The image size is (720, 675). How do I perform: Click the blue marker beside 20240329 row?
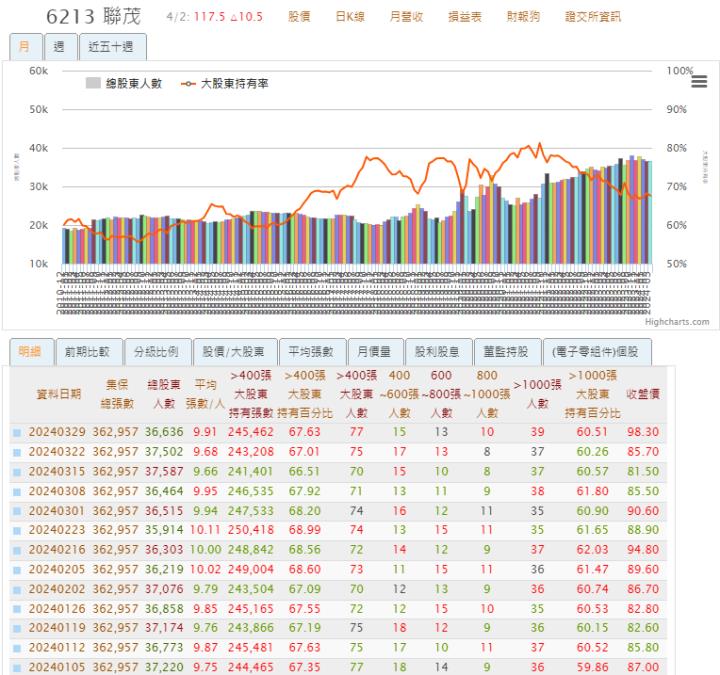point(17,432)
